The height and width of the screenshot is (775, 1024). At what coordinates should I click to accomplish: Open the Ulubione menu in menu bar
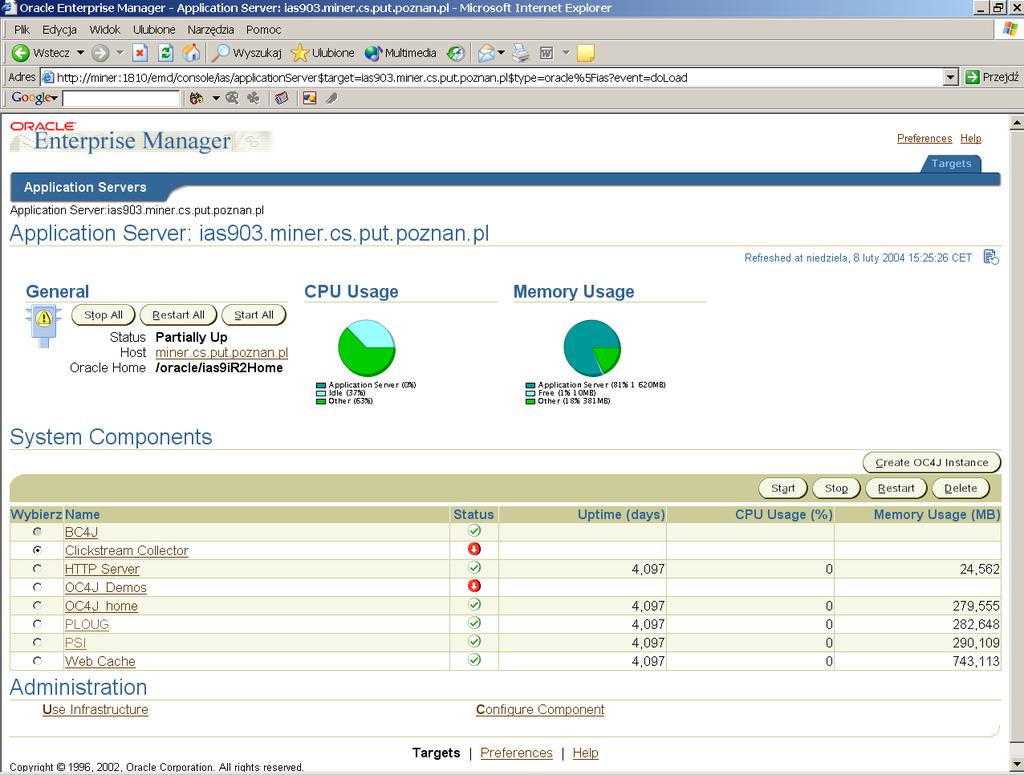(154, 29)
